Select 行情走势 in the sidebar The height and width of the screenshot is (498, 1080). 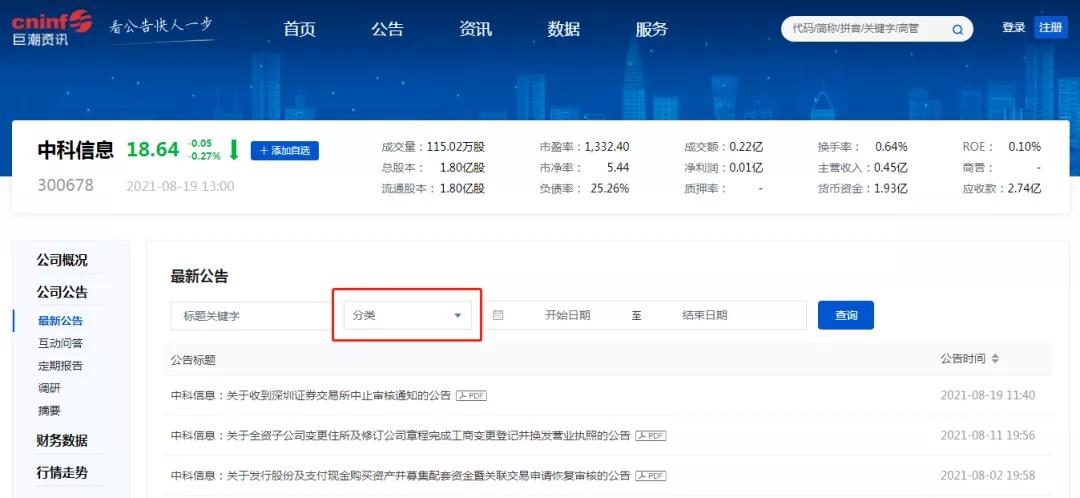[62, 473]
